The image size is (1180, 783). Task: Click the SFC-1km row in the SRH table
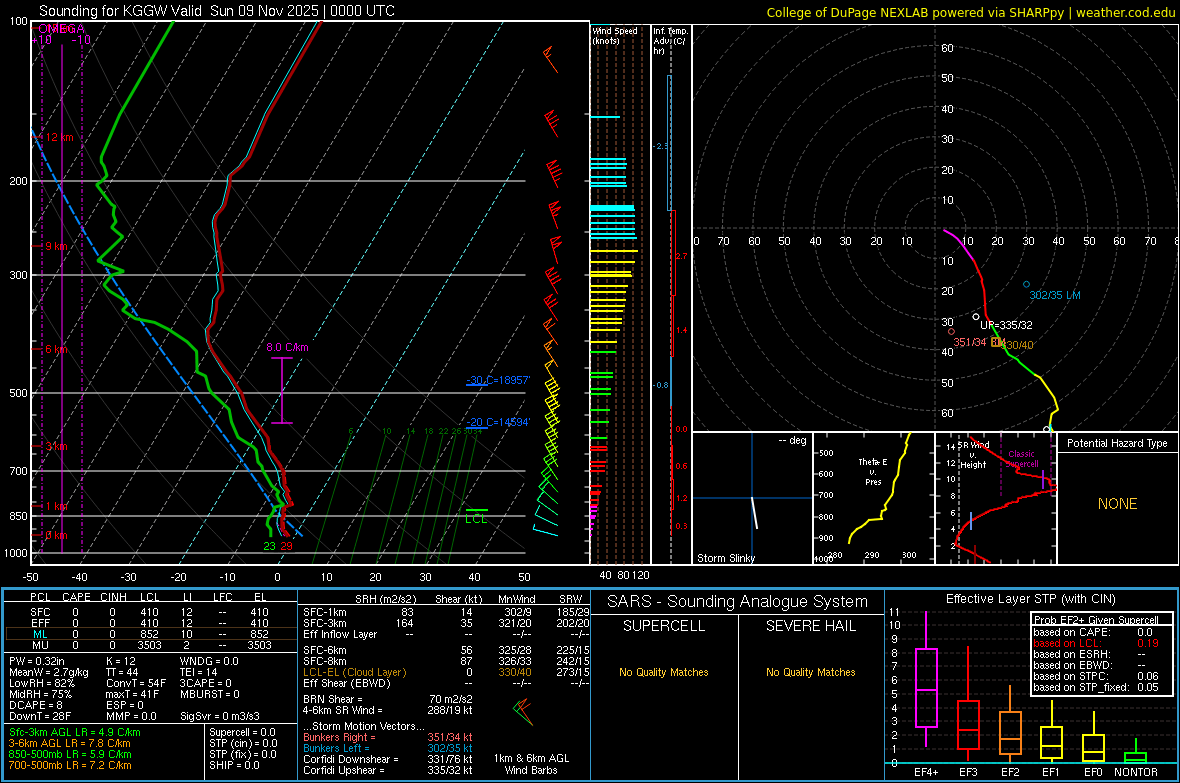pyautogui.click(x=446, y=612)
